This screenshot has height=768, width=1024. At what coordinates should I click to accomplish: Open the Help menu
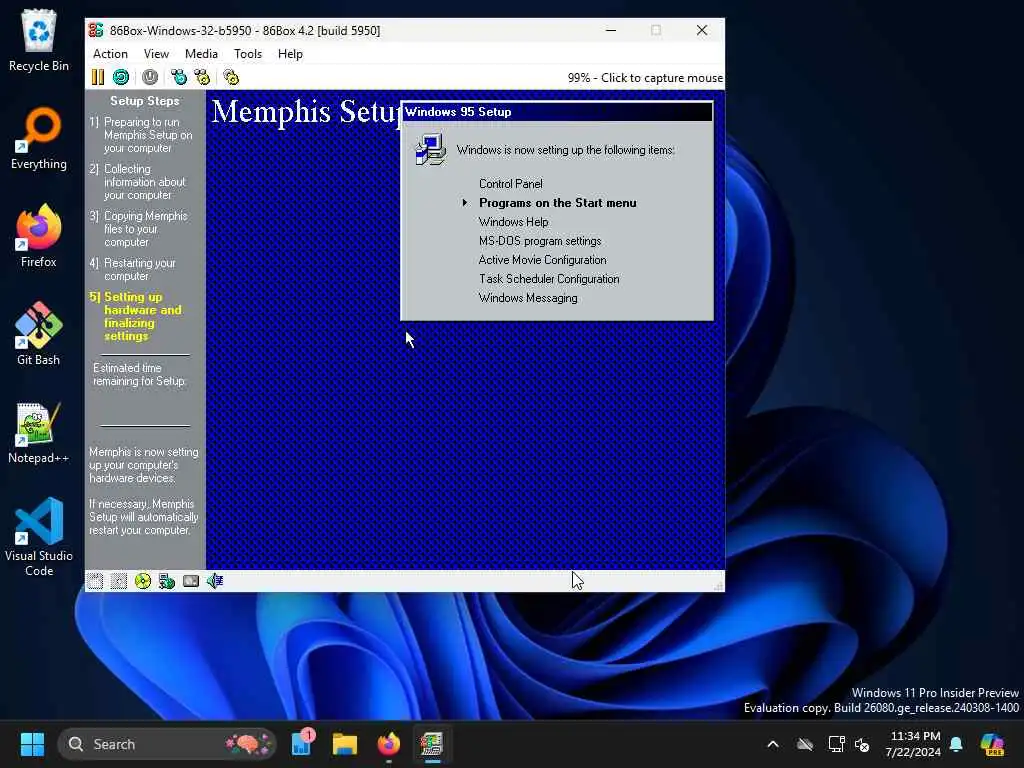[290, 54]
